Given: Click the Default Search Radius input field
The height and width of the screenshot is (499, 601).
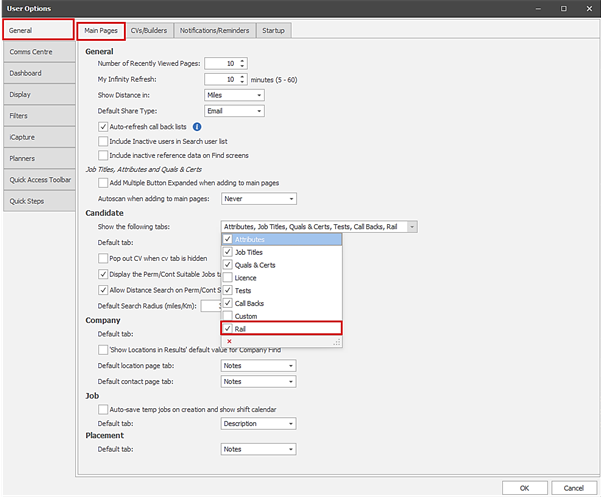Looking at the screenshot, I should pos(211,306).
